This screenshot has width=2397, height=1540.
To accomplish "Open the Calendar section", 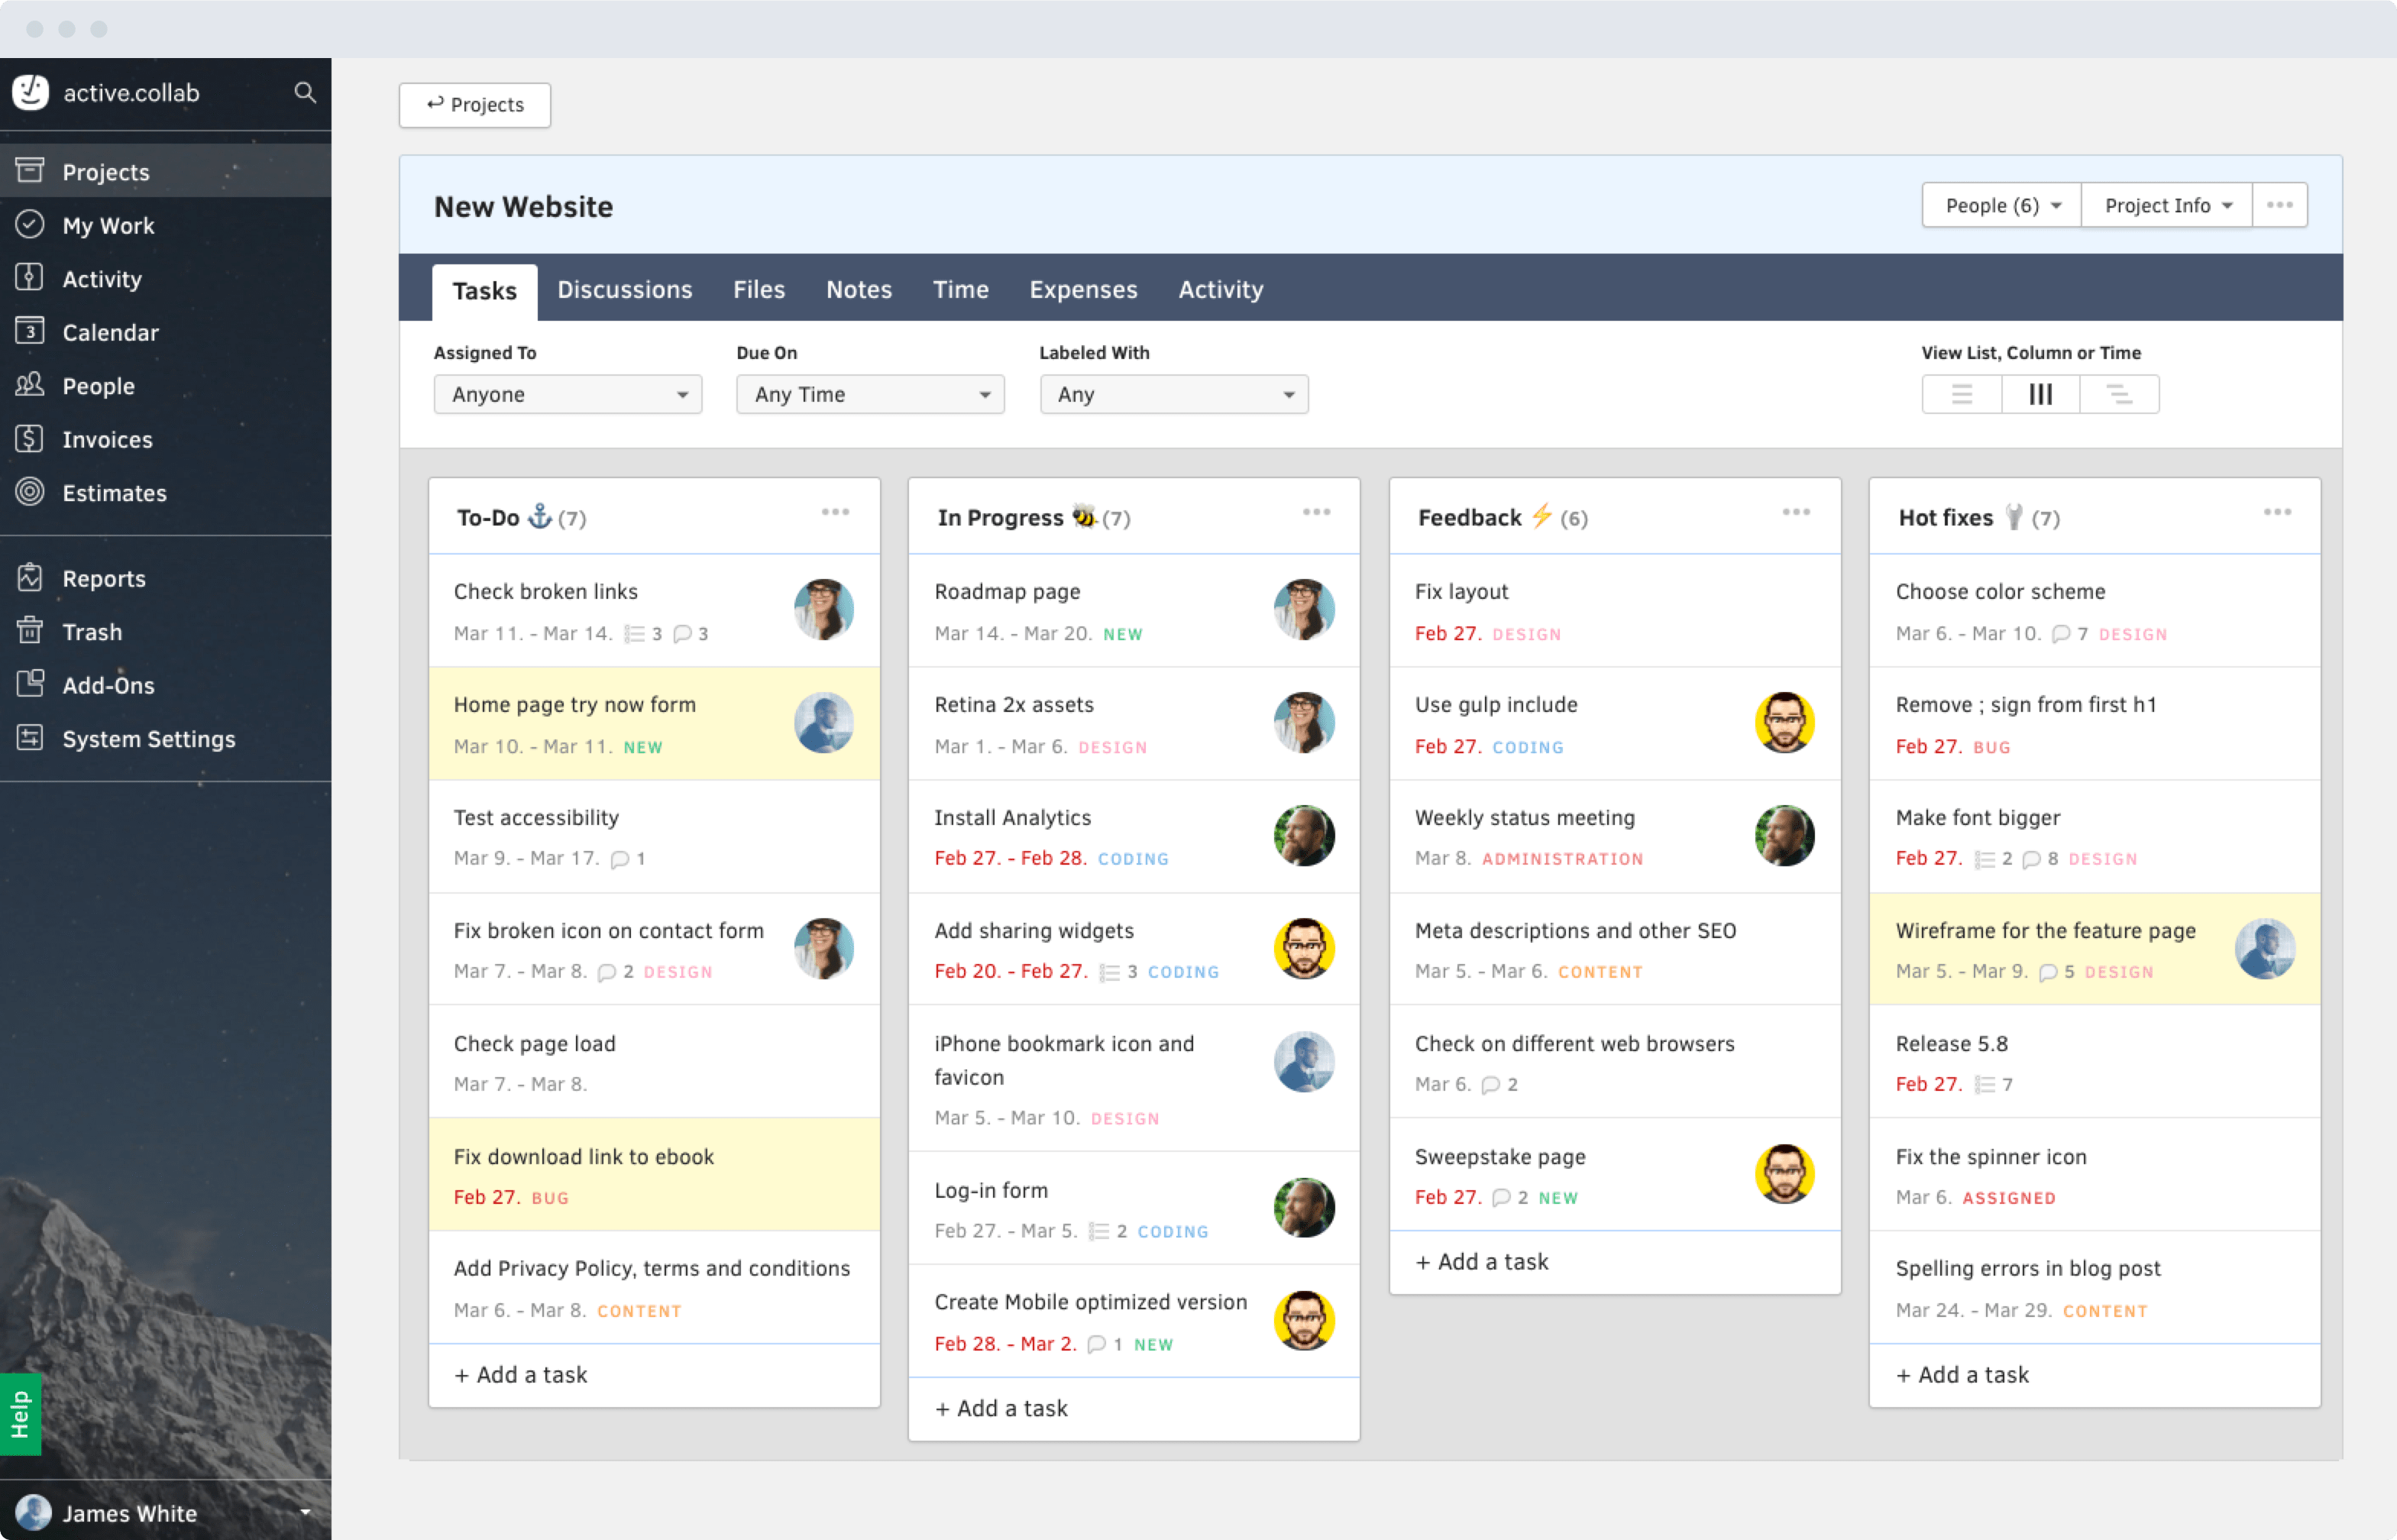I will pos(110,332).
